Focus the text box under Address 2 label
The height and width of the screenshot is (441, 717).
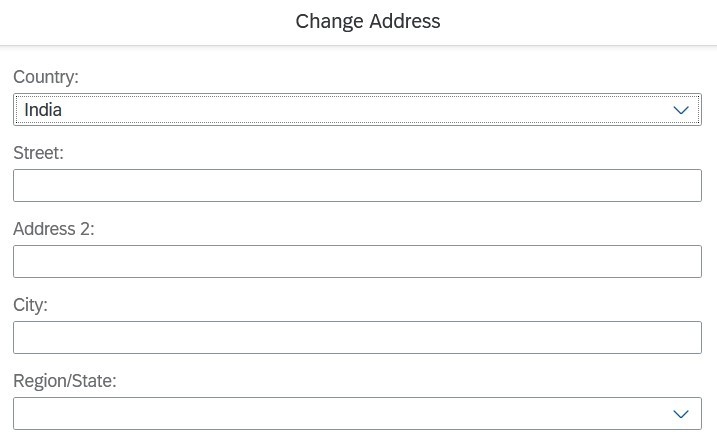click(357, 262)
